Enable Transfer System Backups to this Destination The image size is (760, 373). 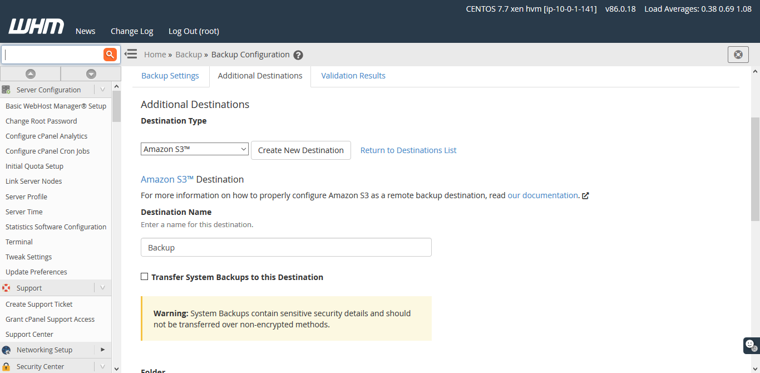tap(144, 277)
